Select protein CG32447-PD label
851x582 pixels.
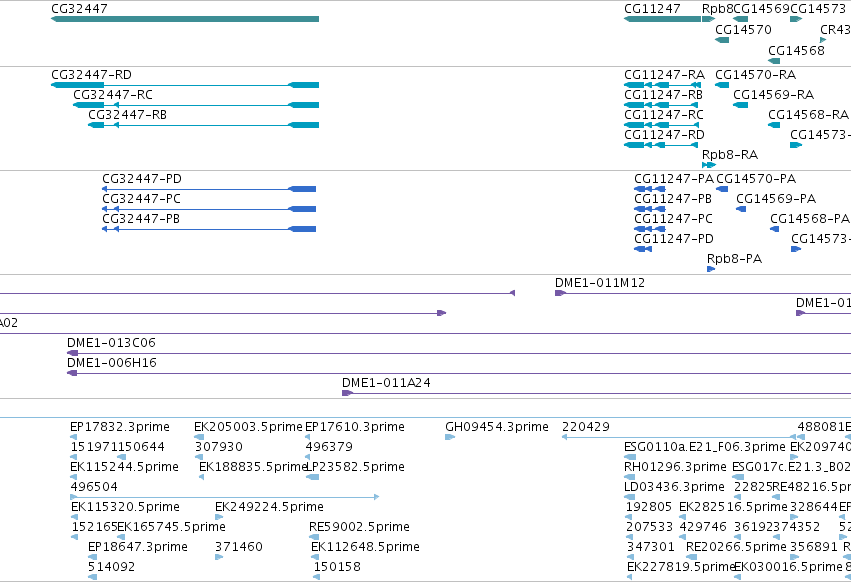pos(142,179)
